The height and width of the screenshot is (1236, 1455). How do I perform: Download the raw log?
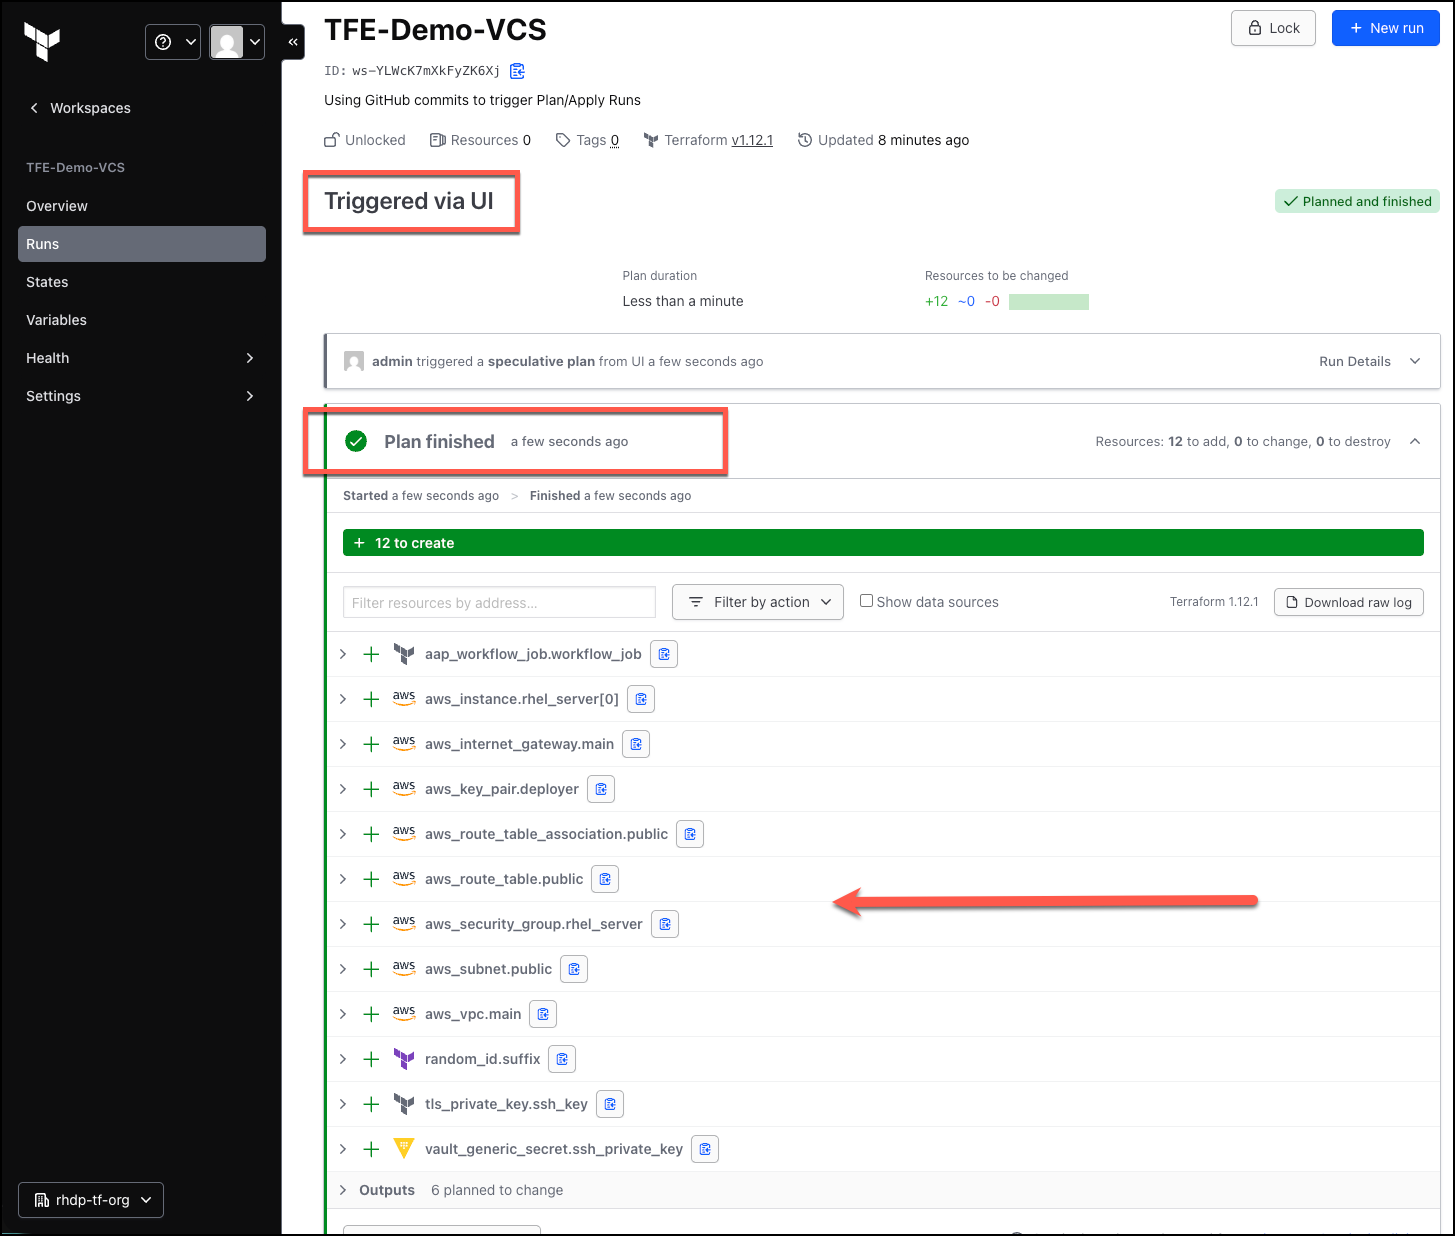pos(1349,602)
